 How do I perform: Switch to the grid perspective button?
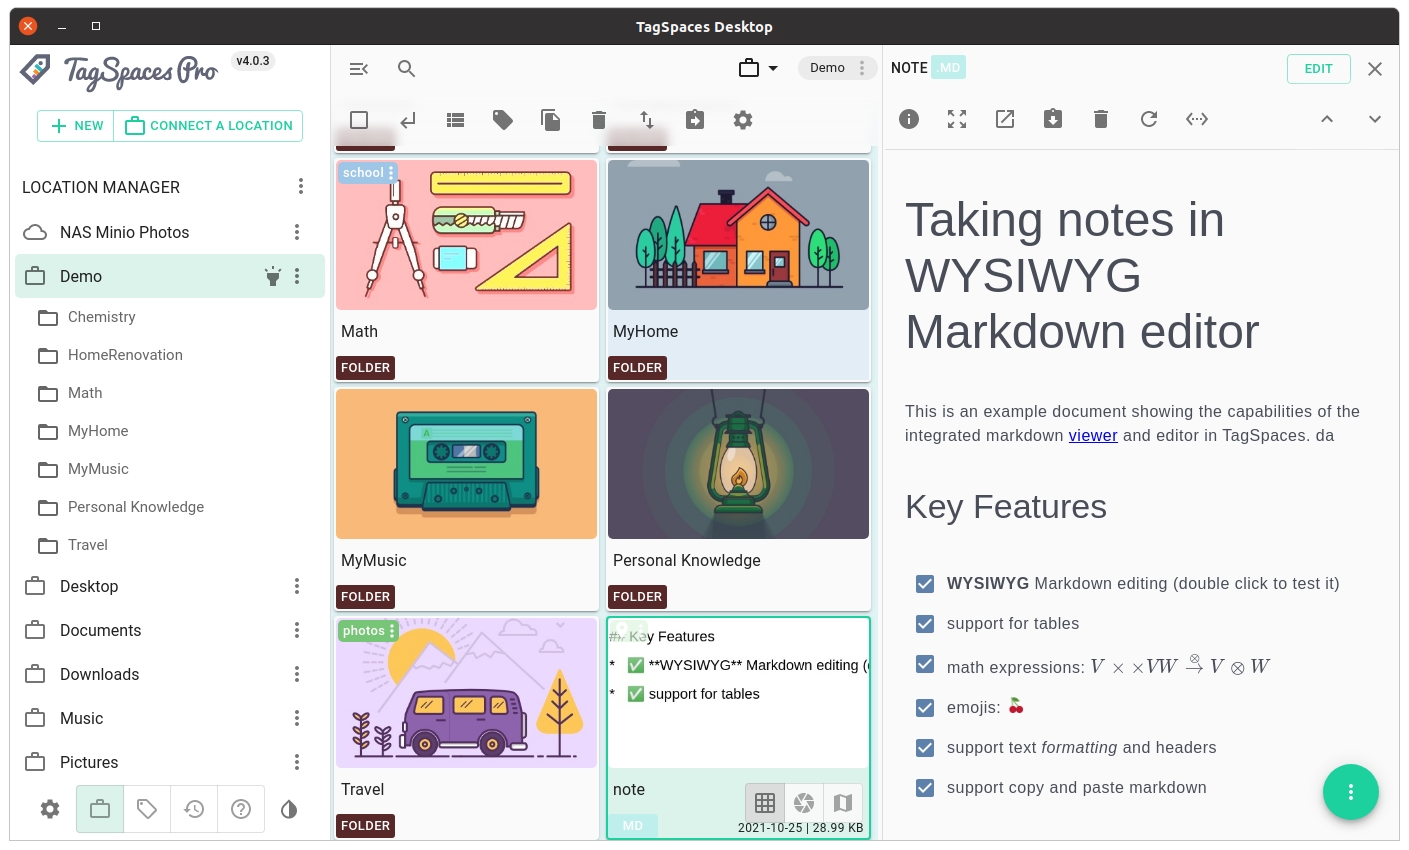pyautogui.click(x=765, y=802)
